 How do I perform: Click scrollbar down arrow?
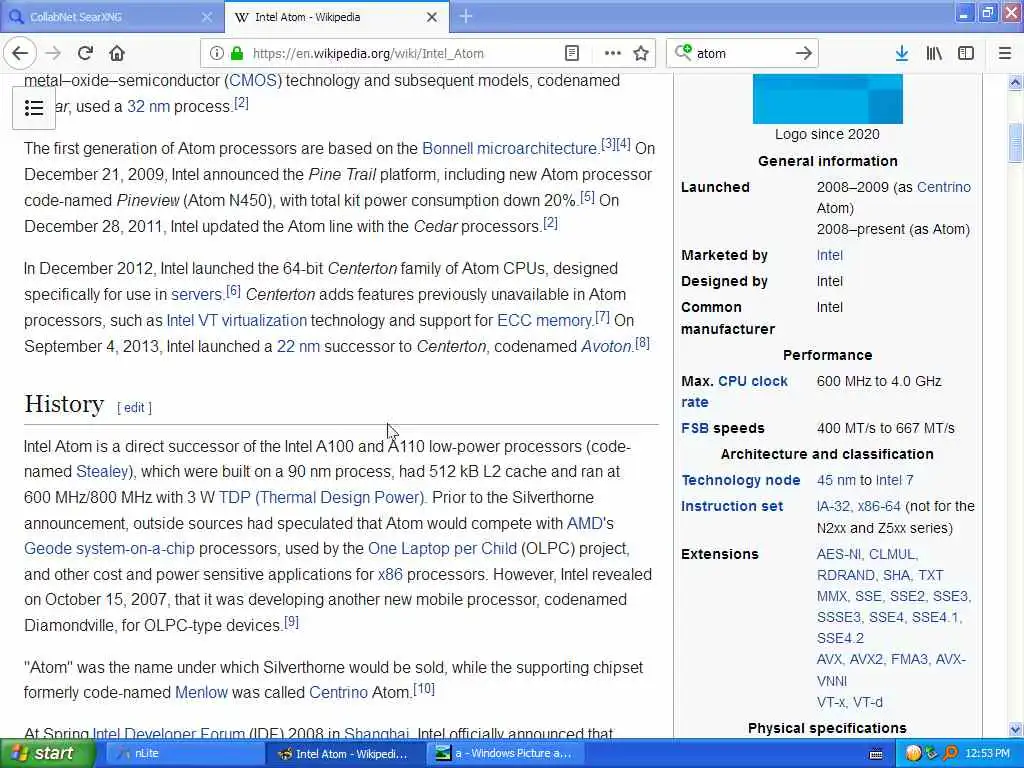[x=1015, y=729]
